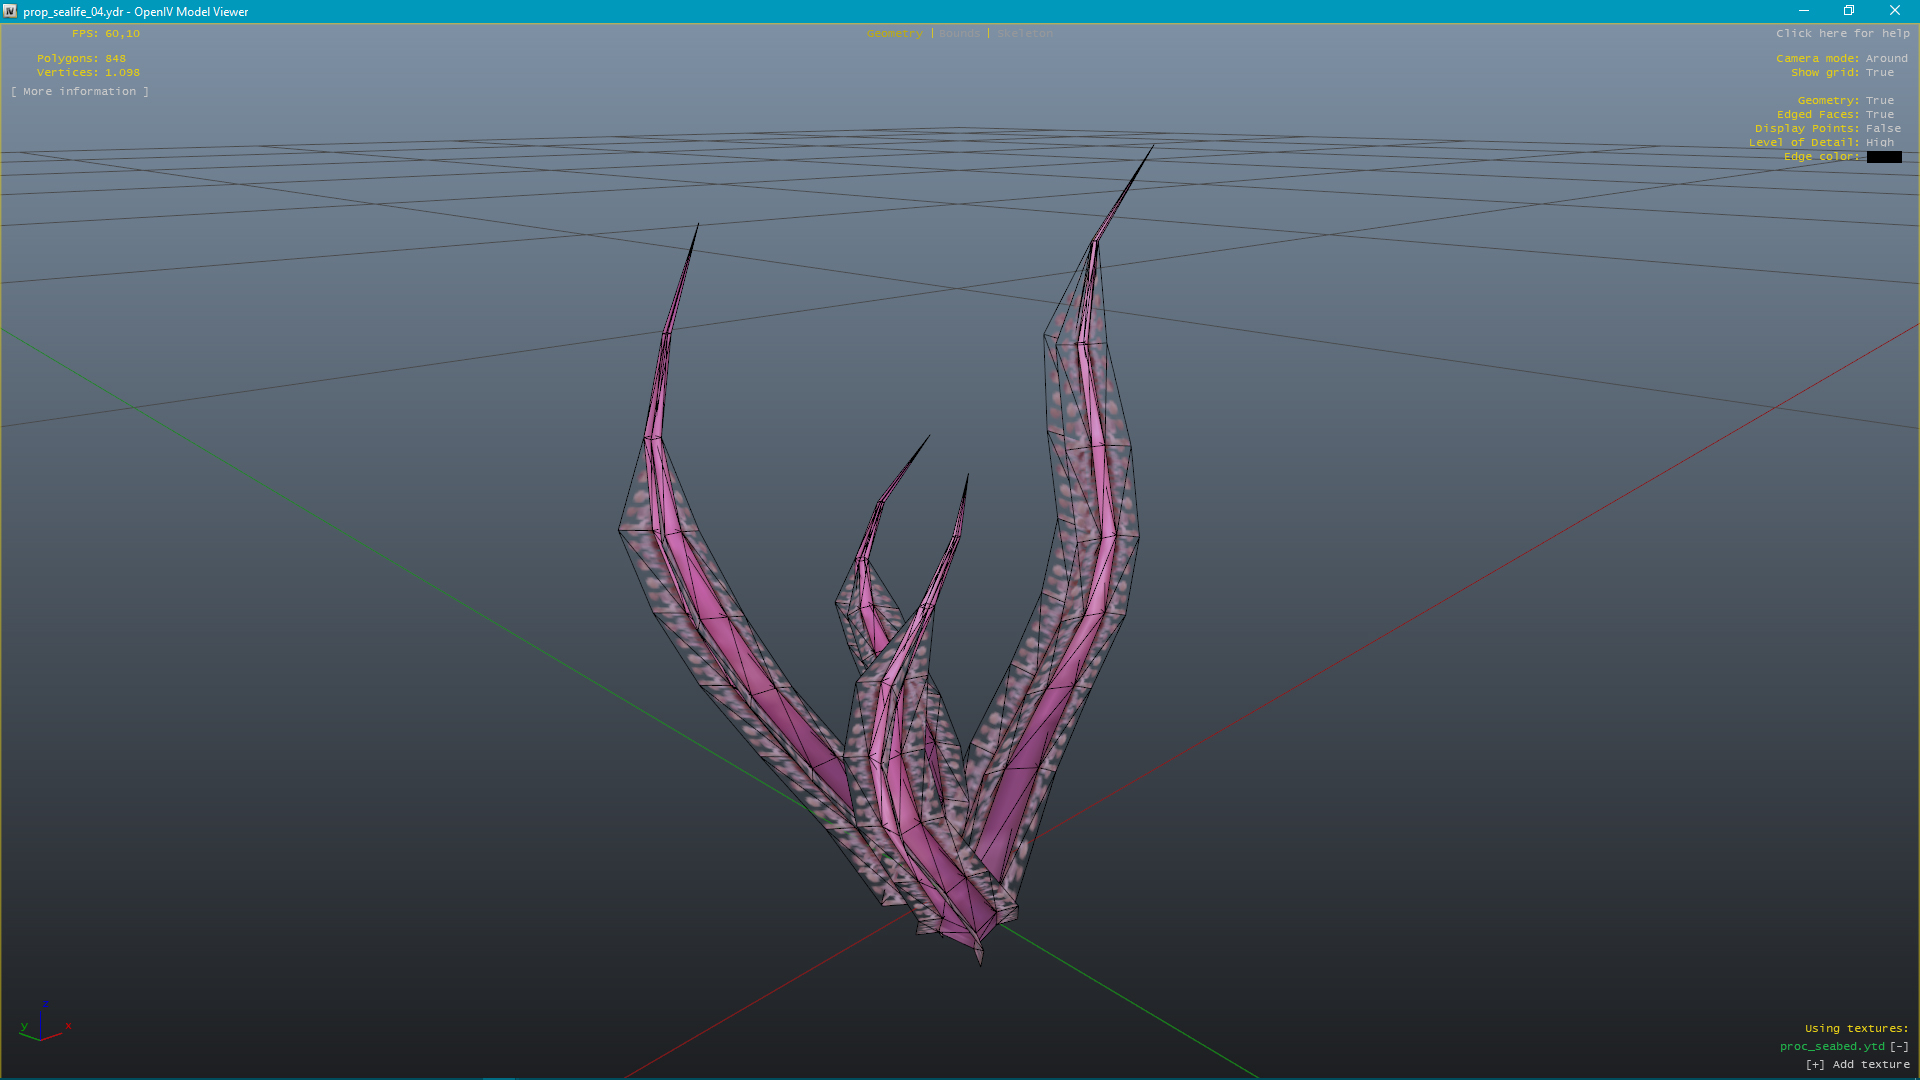Change Camera mode from Around

pyautogui.click(x=1886, y=58)
